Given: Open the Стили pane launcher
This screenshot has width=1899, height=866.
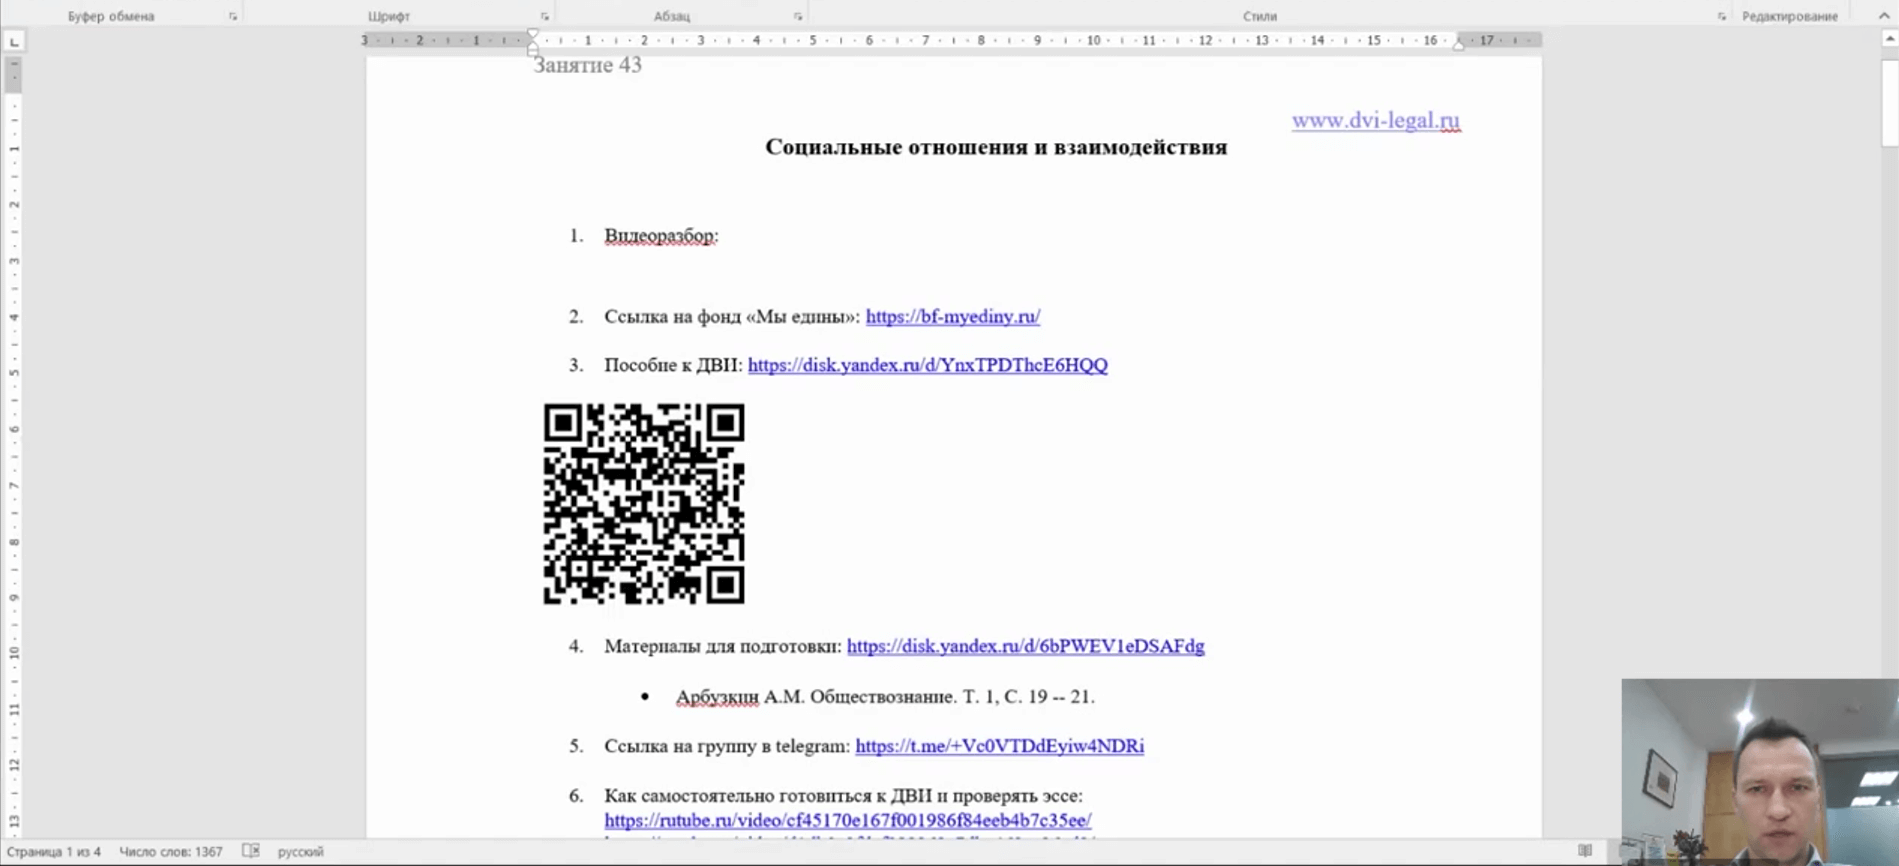Looking at the screenshot, I should pyautogui.click(x=1722, y=16).
